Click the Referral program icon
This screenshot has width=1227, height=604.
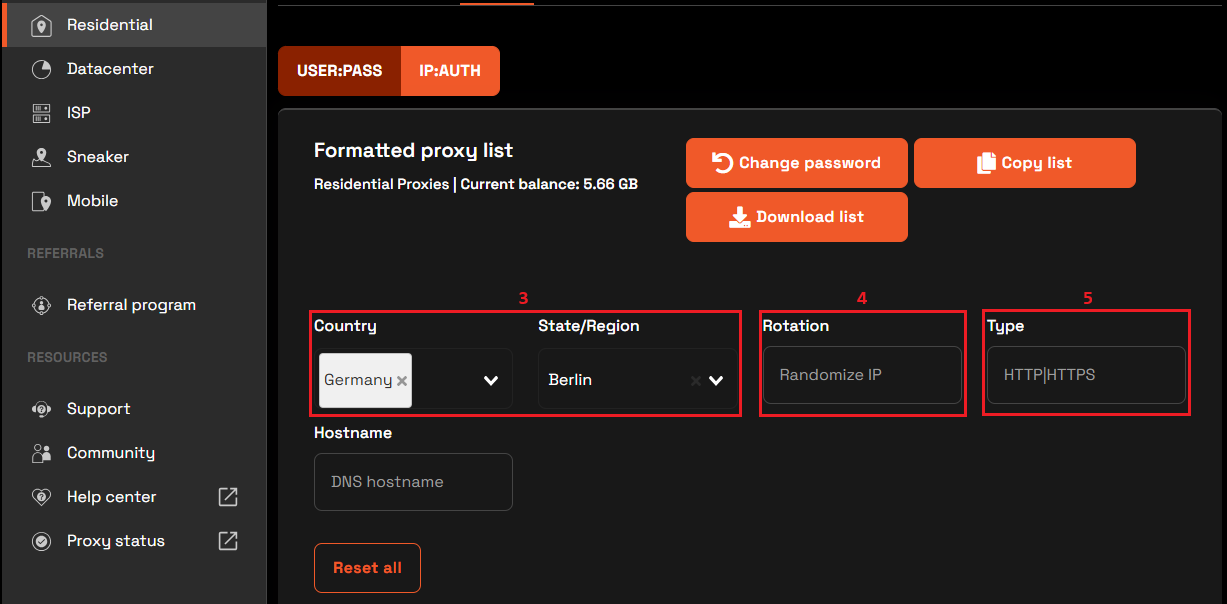click(x=41, y=305)
